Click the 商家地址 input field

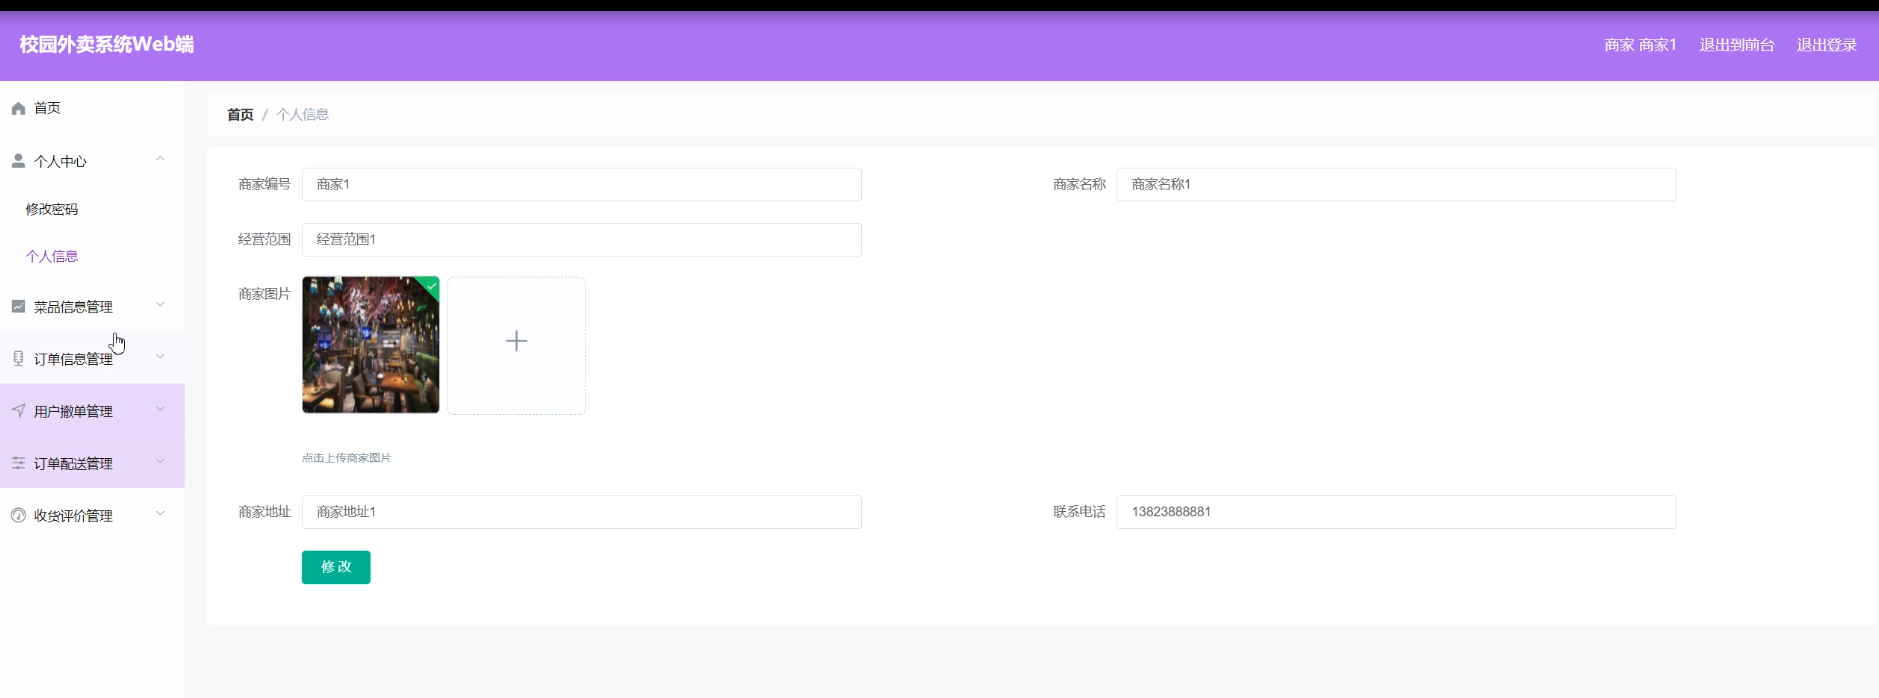[x=582, y=512]
